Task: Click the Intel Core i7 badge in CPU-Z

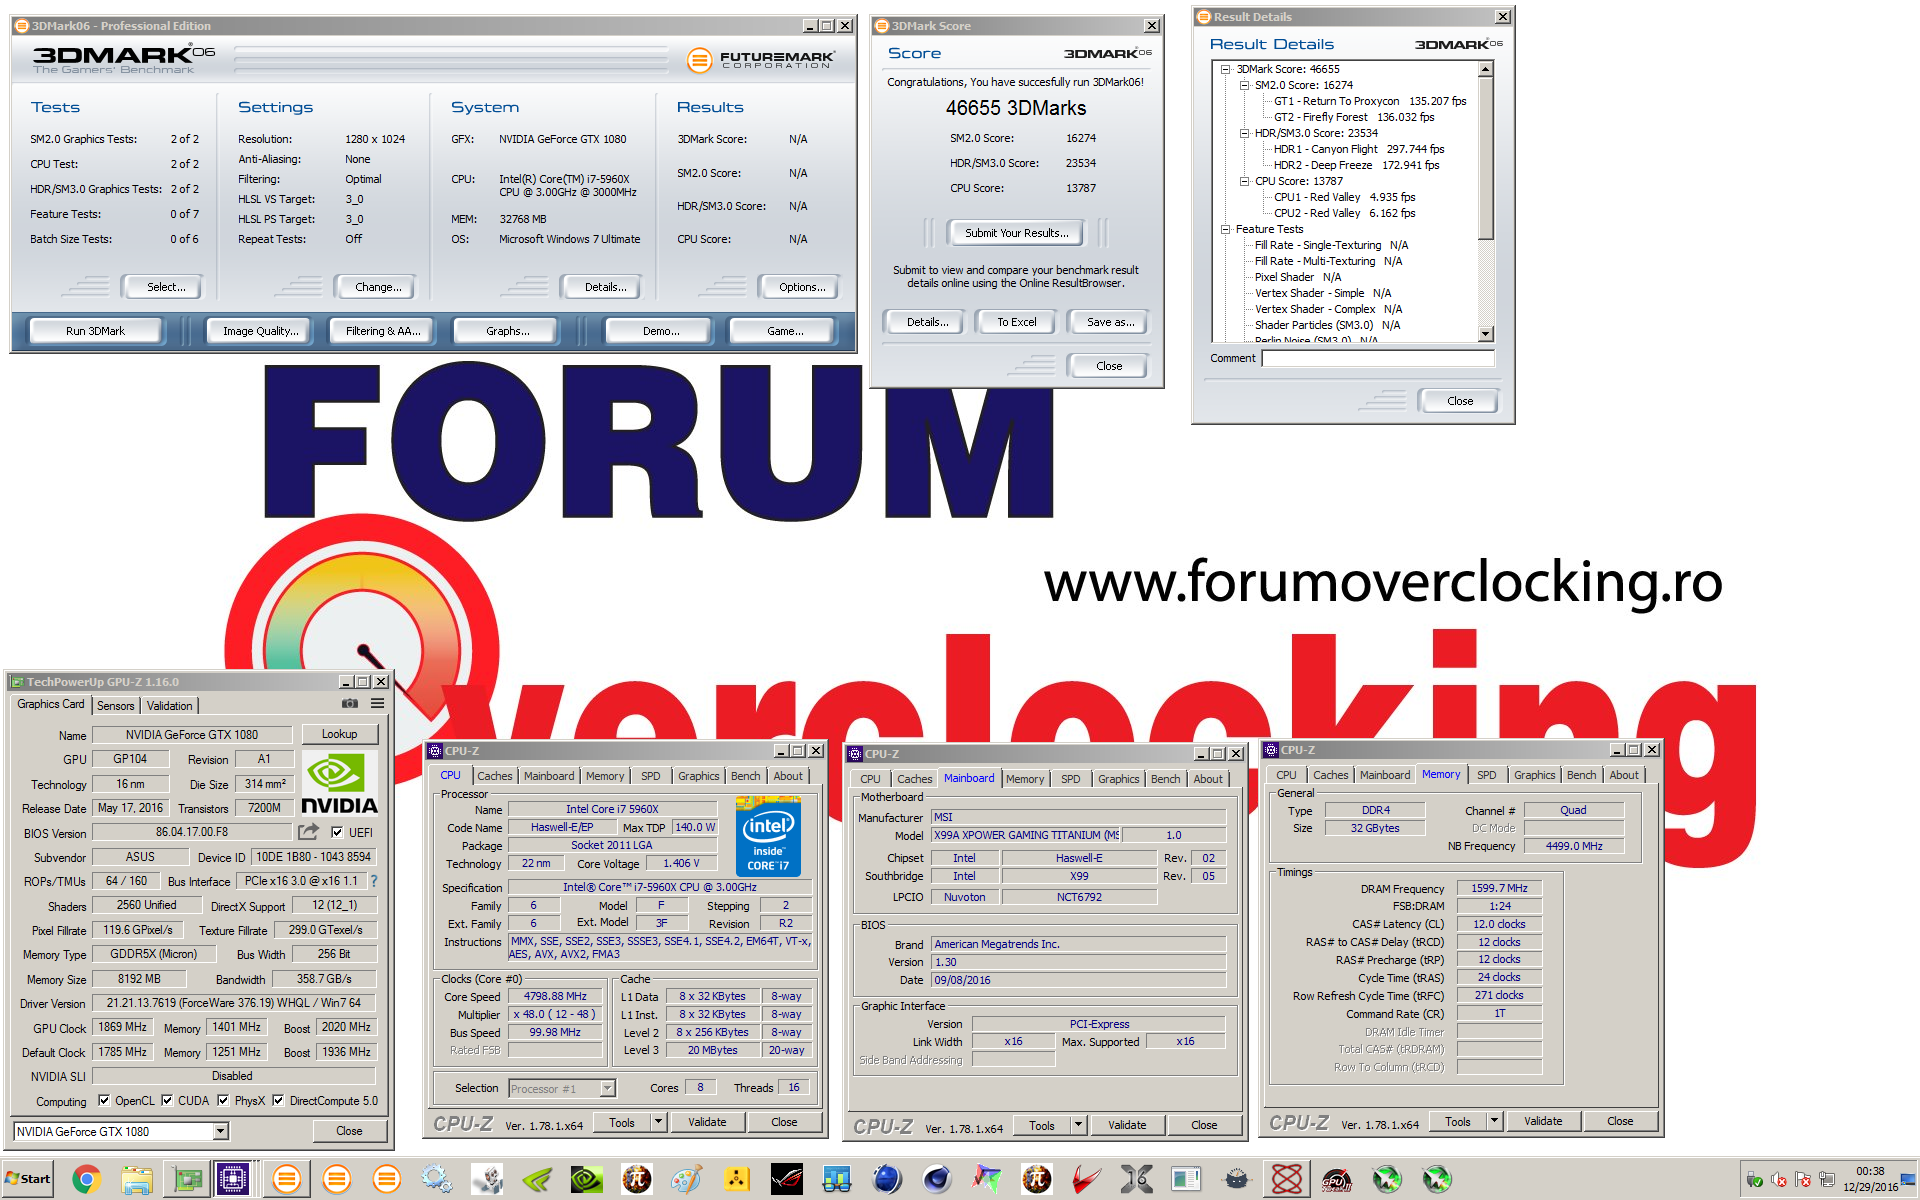Action: 768,836
